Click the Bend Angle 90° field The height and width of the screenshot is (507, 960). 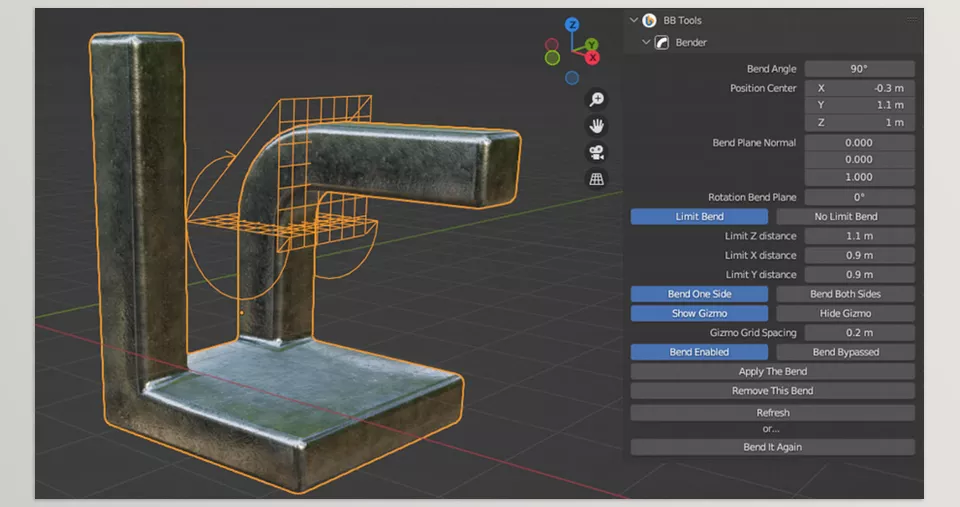(860, 69)
